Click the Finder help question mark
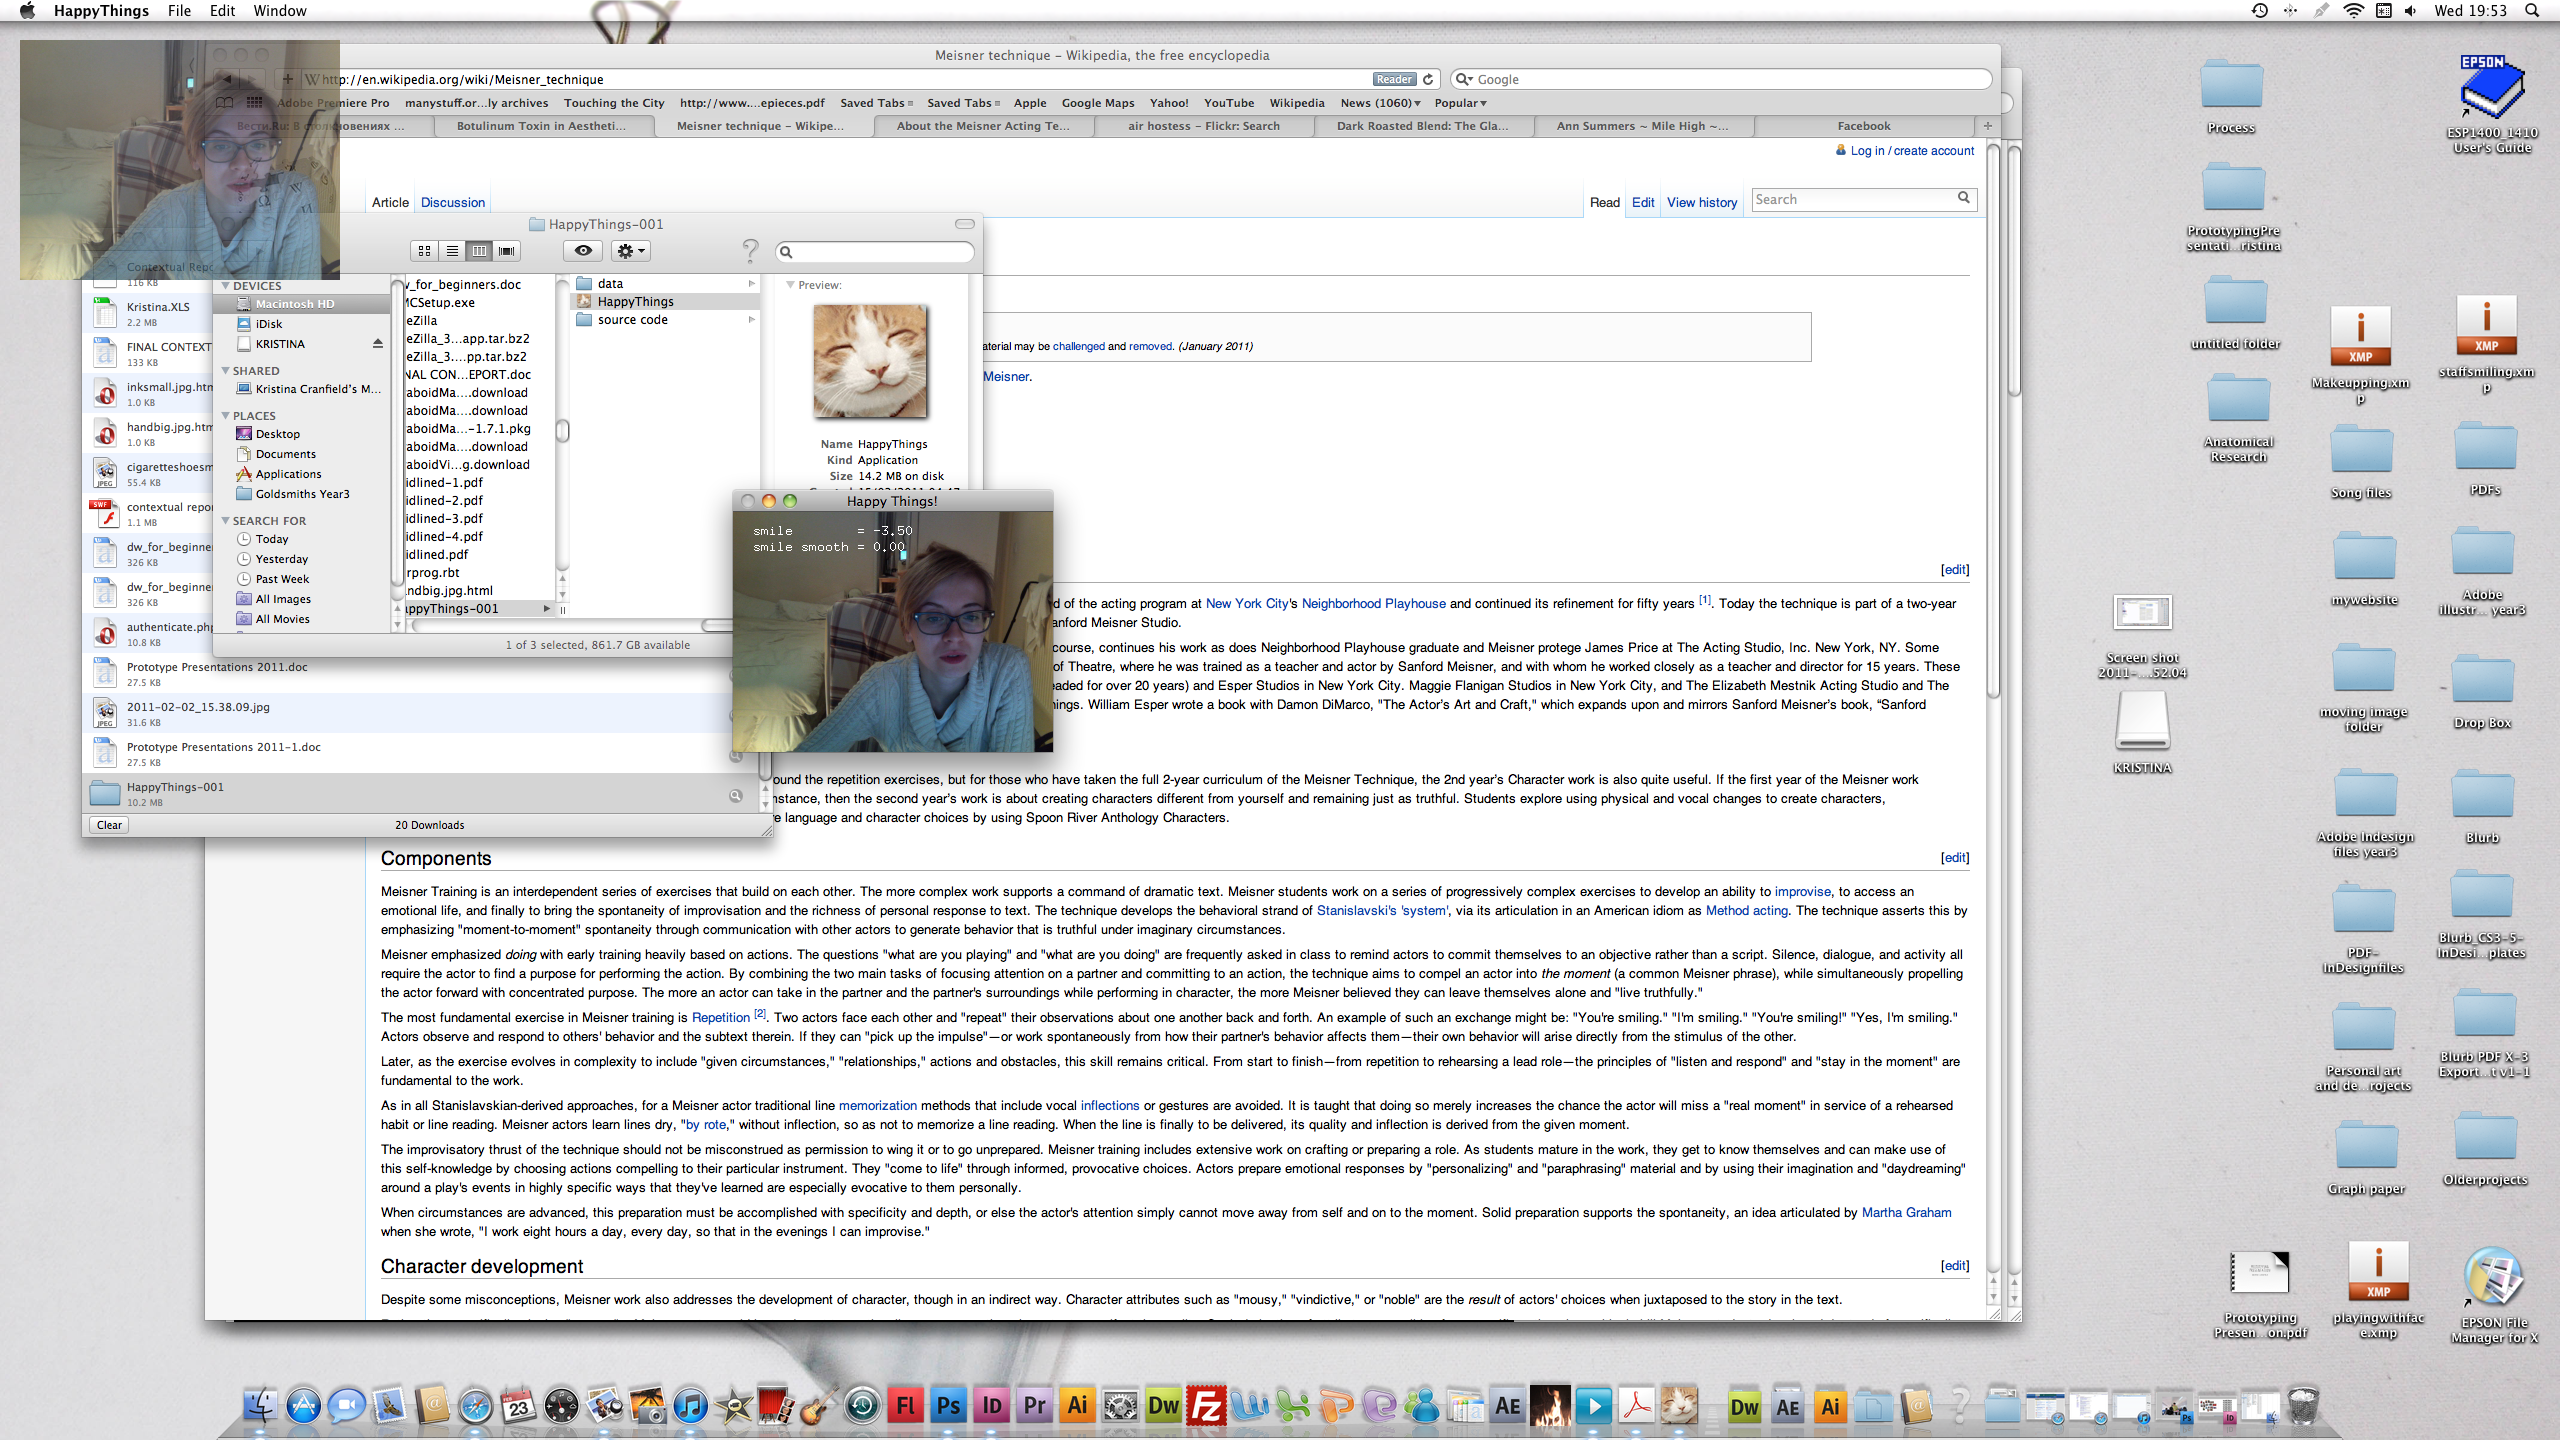The image size is (2560, 1440). [750, 251]
